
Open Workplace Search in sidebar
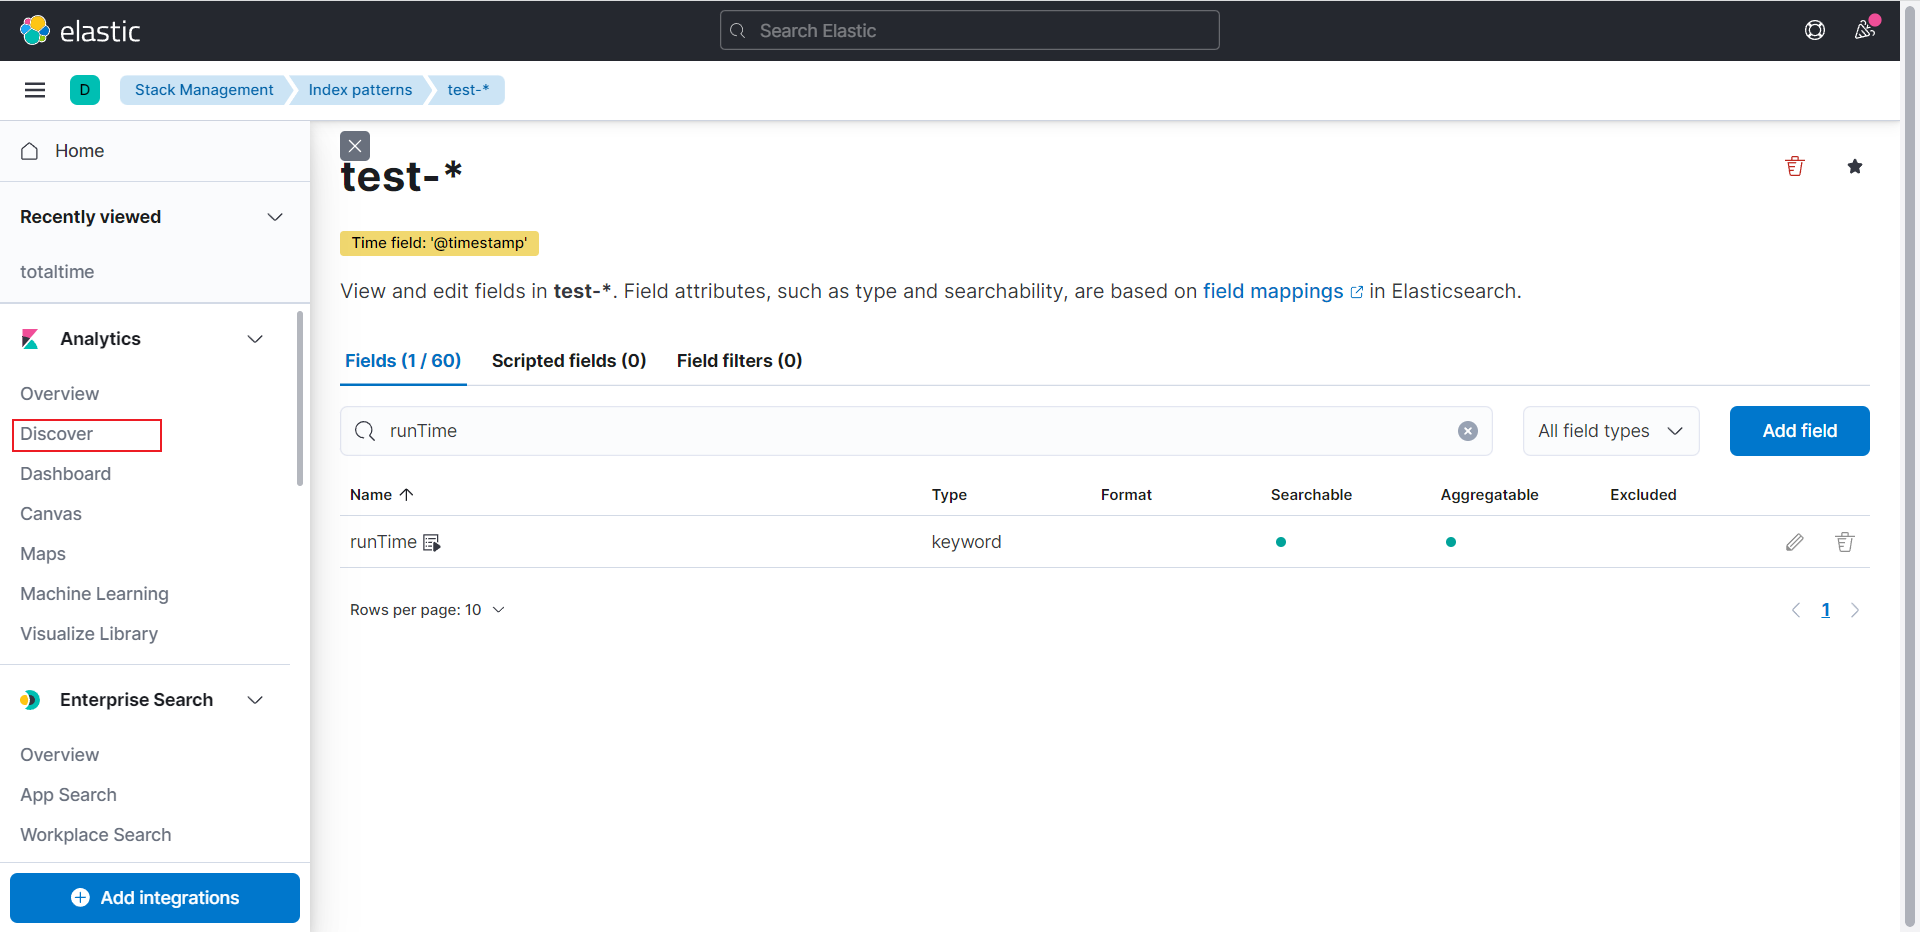(x=95, y=835)
